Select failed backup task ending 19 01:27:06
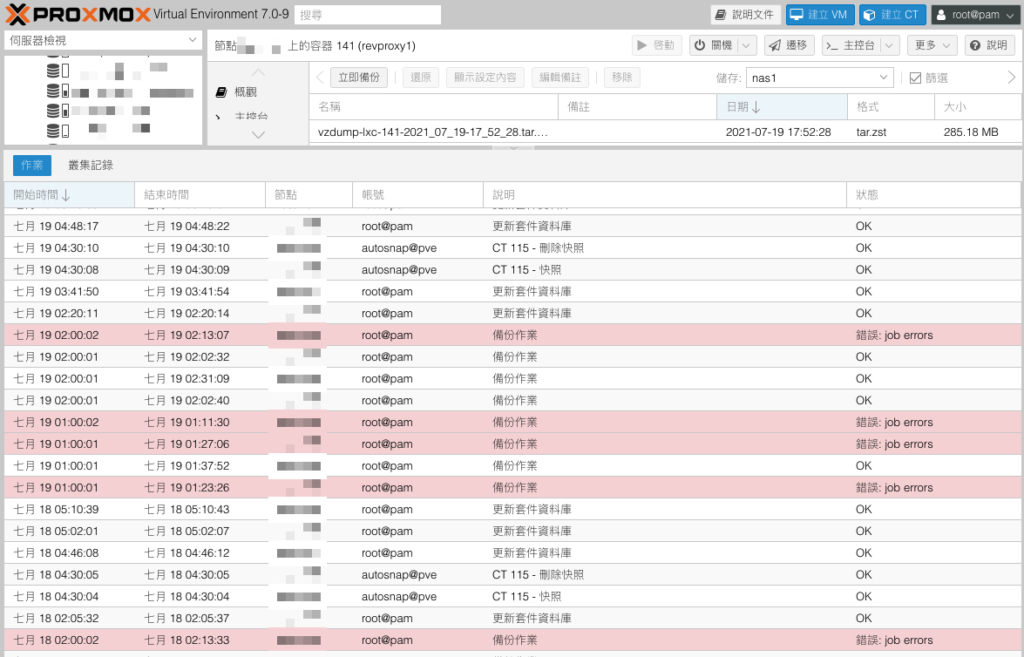Screen dimensions: 1024x657 coord(512,444)
